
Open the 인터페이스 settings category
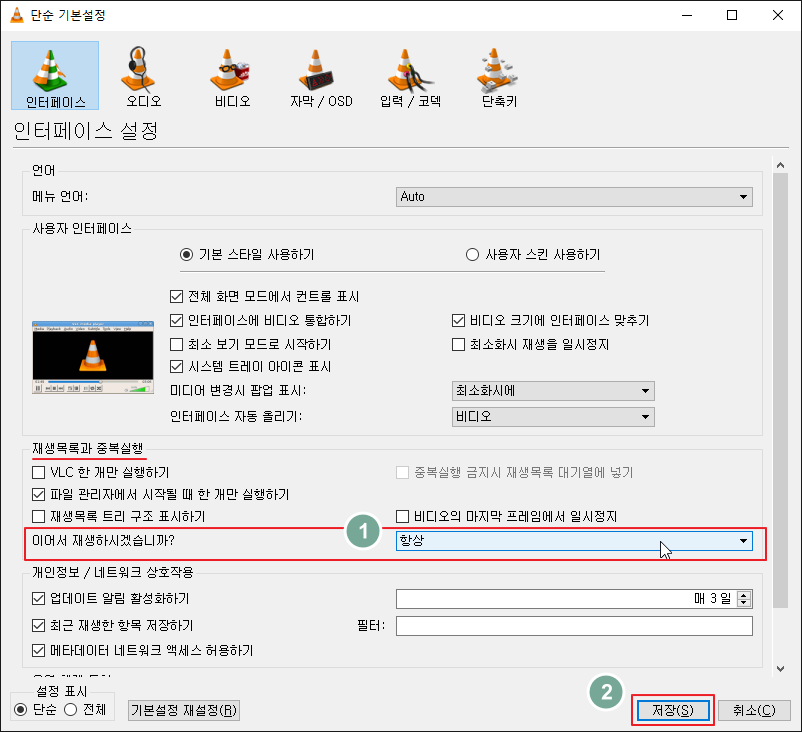pyautogui.click(x=55, y=76)
